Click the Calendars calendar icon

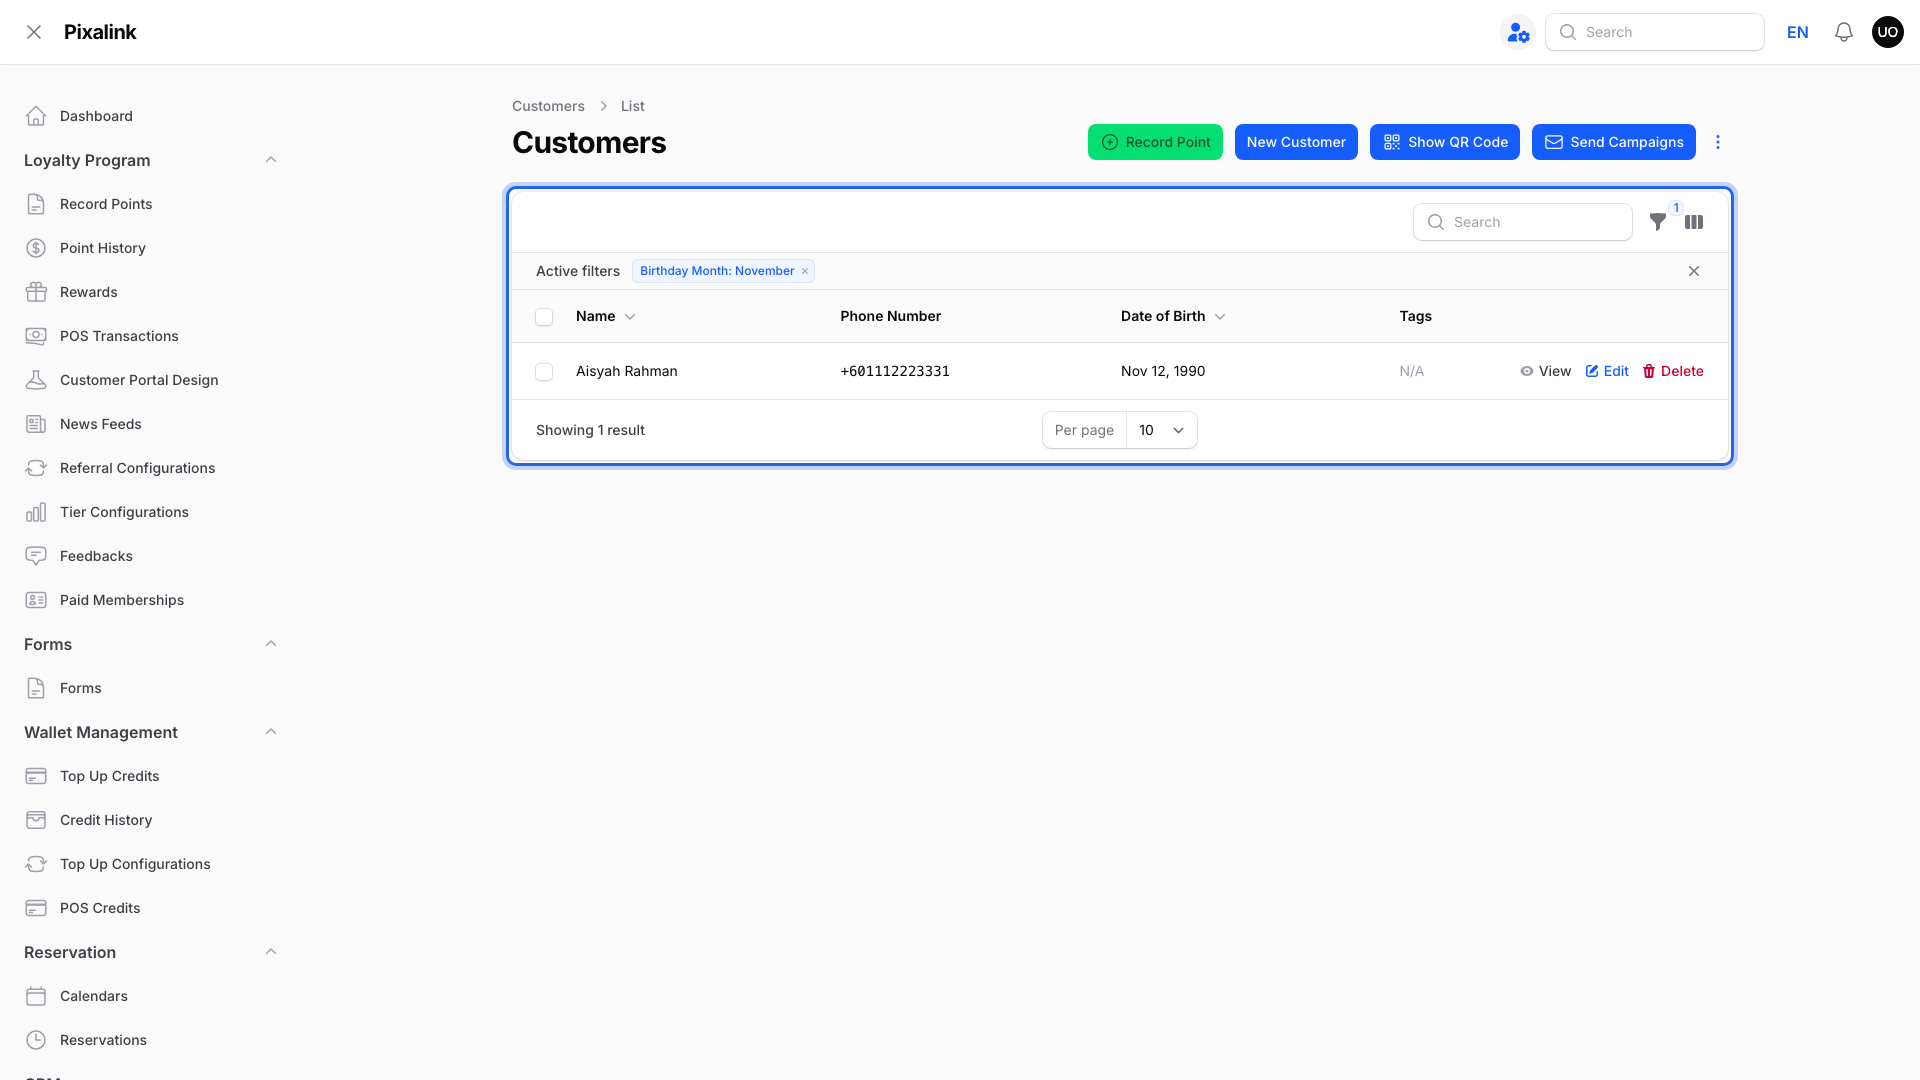pyautogui.click(x=36, y=996)
